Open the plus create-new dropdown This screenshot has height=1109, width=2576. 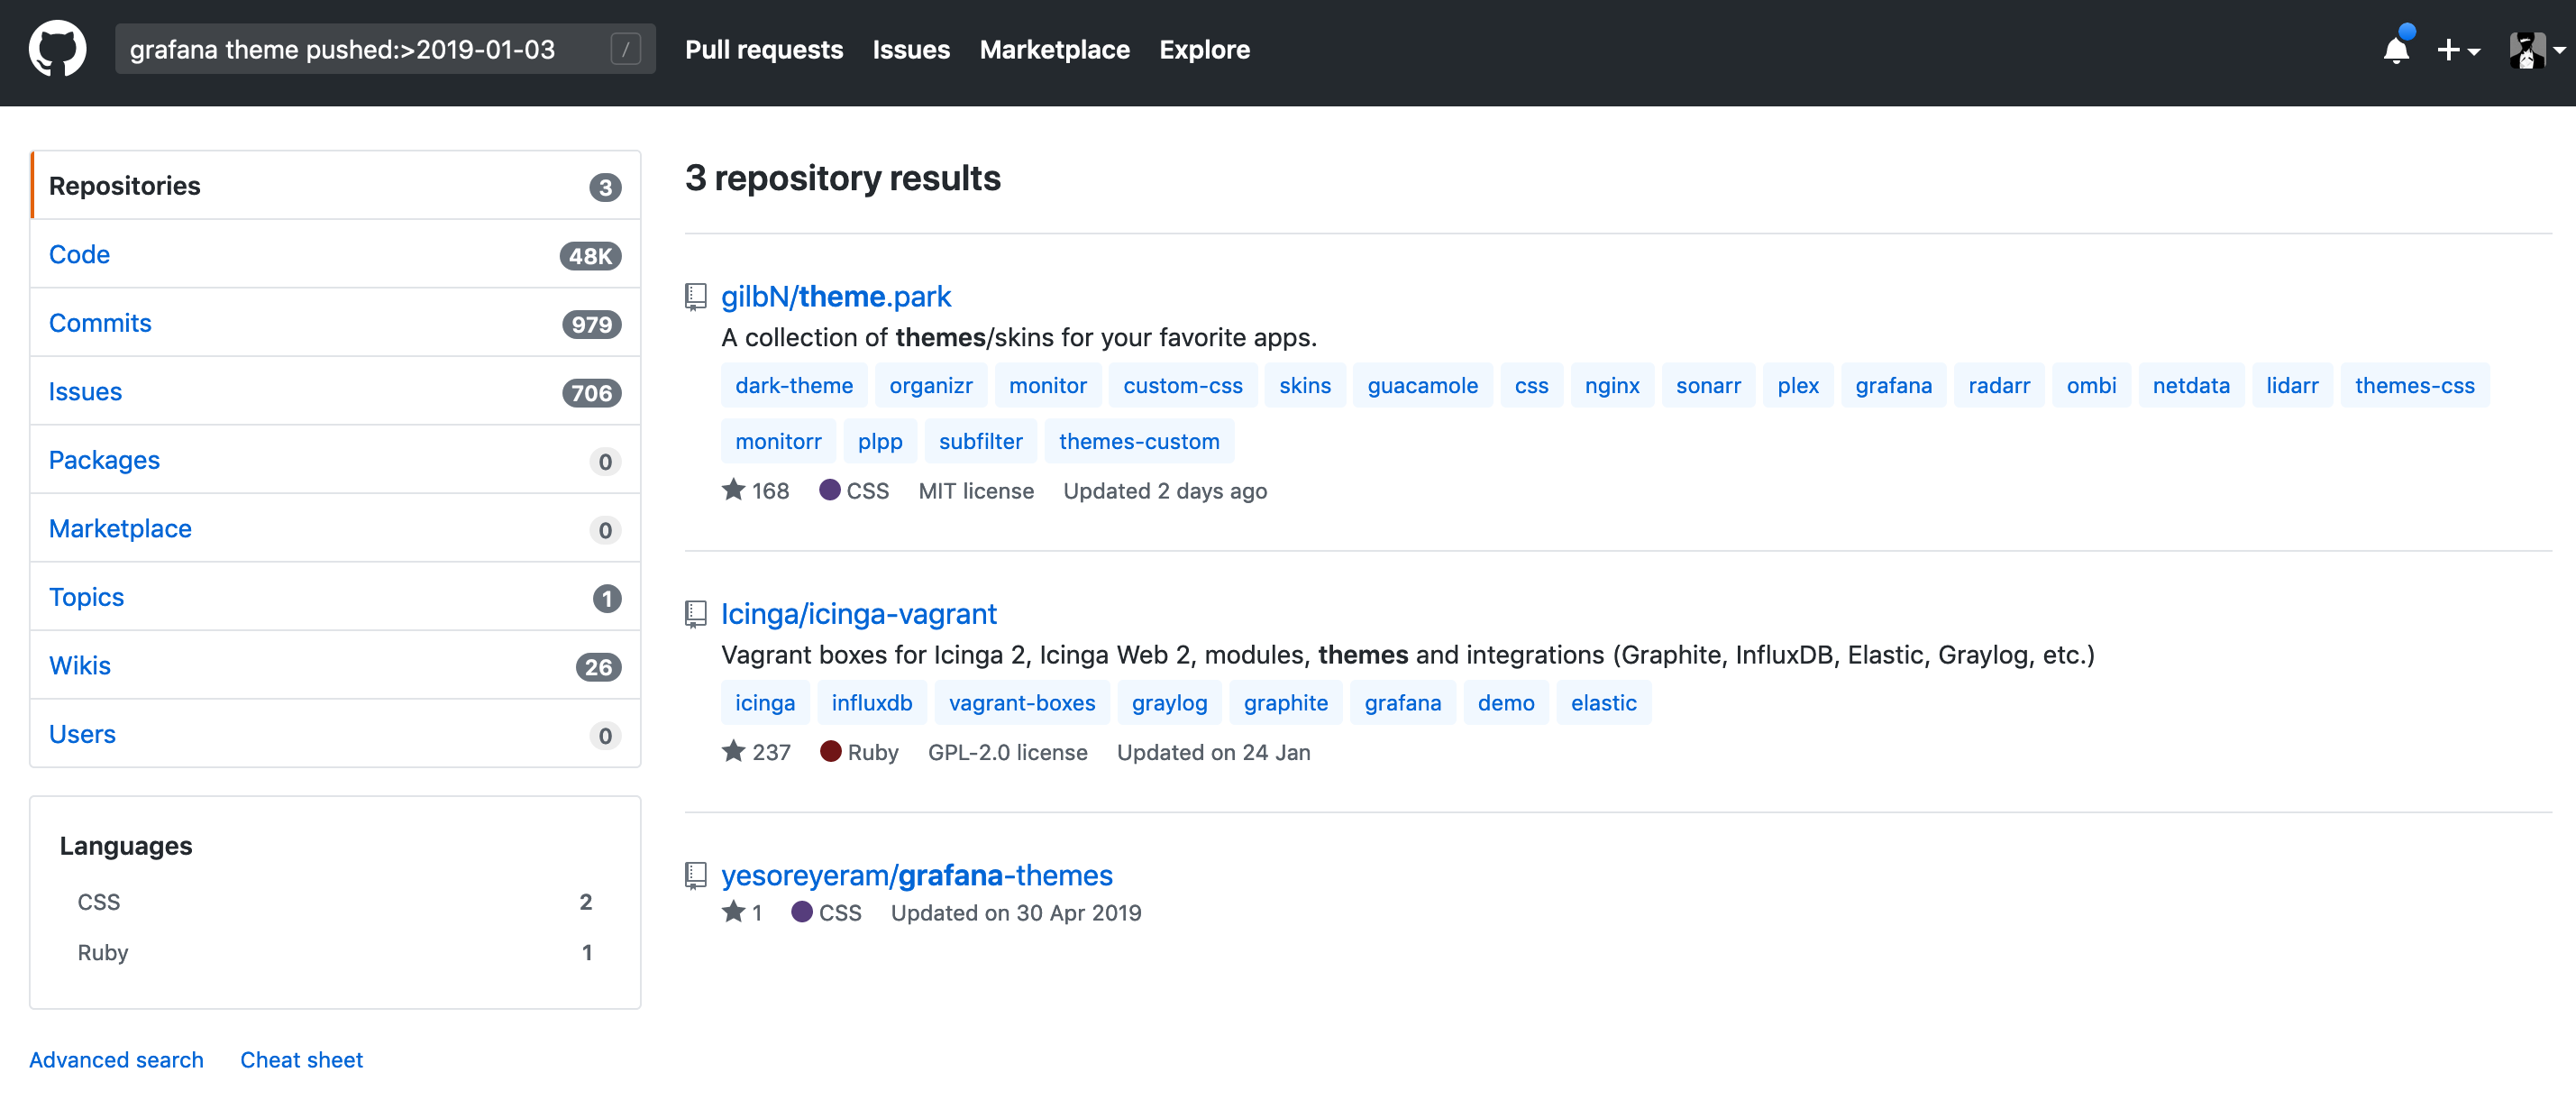(x=2457, y=49)
